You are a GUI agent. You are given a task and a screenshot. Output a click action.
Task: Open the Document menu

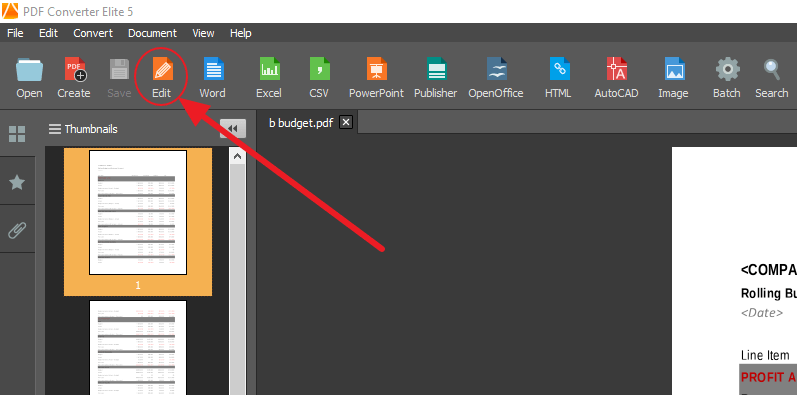[152, 33]
